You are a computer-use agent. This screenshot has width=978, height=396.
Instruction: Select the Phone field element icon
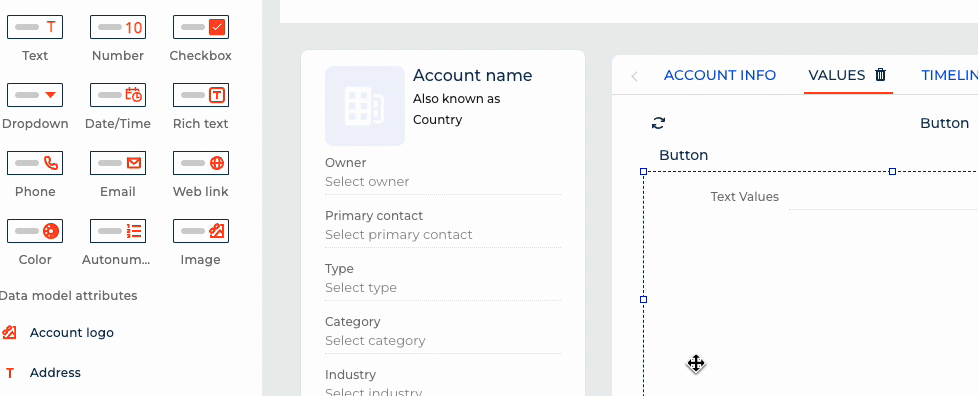(x=35, y=163)
